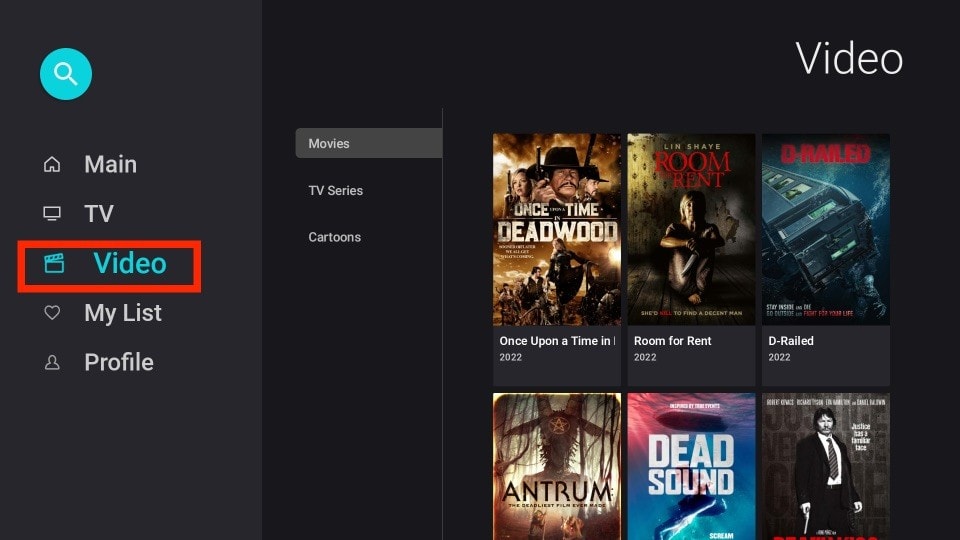Viewport: 960px width, 540px height.
Task: Click the Video clapperboard icon
Action: click(54, 263)
